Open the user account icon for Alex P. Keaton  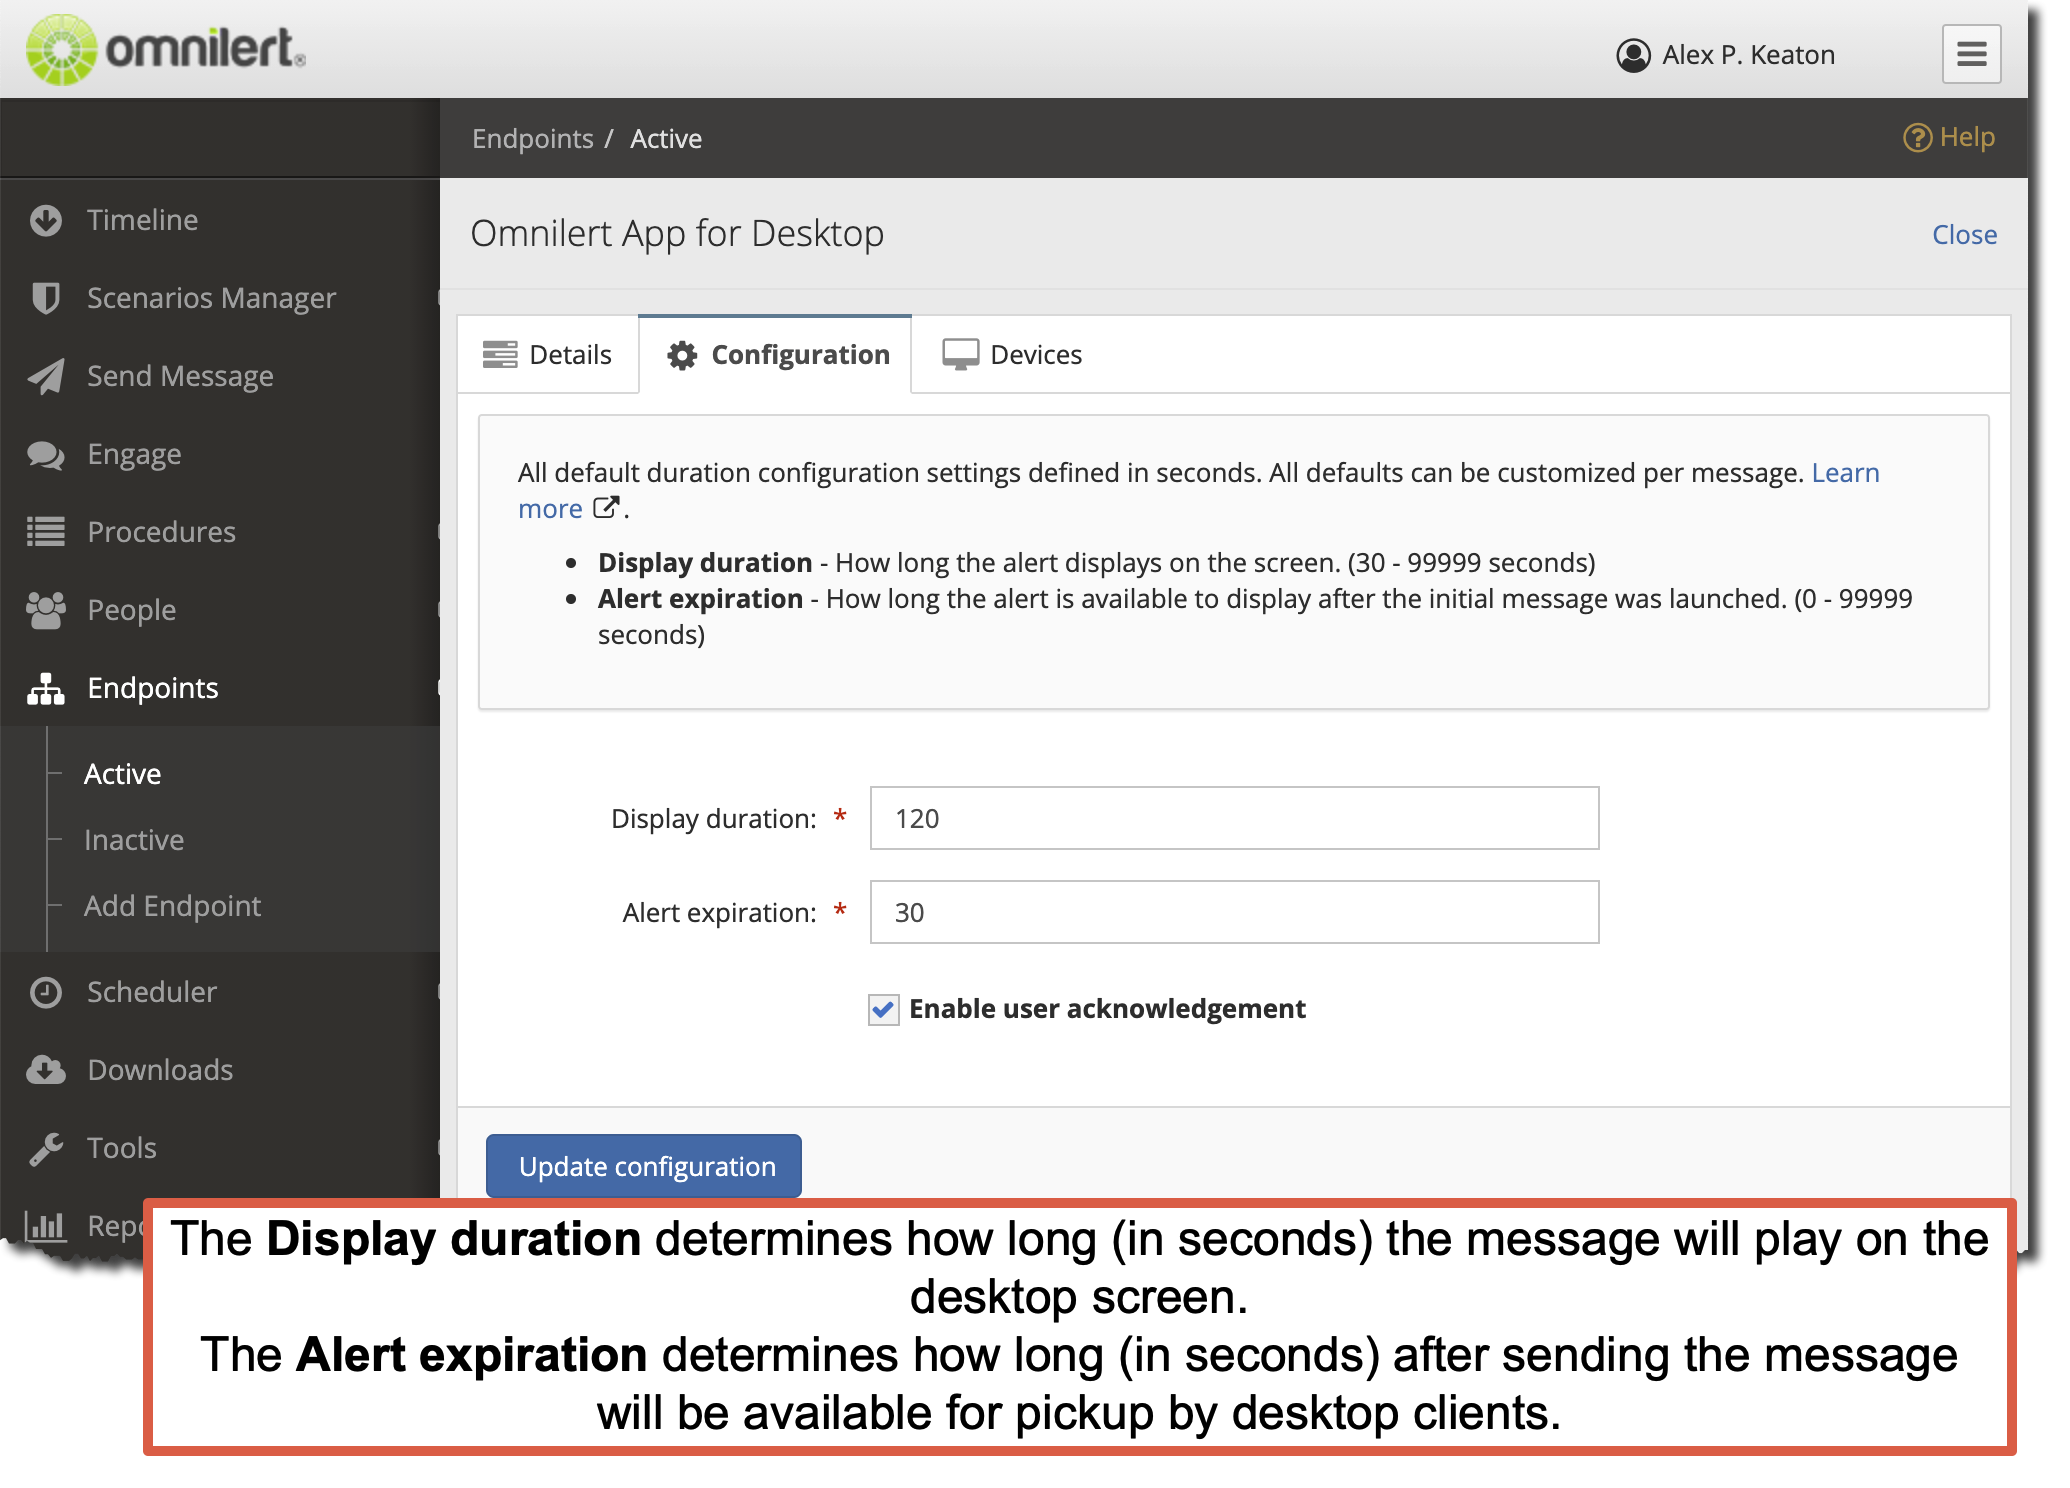[1633, 55]
